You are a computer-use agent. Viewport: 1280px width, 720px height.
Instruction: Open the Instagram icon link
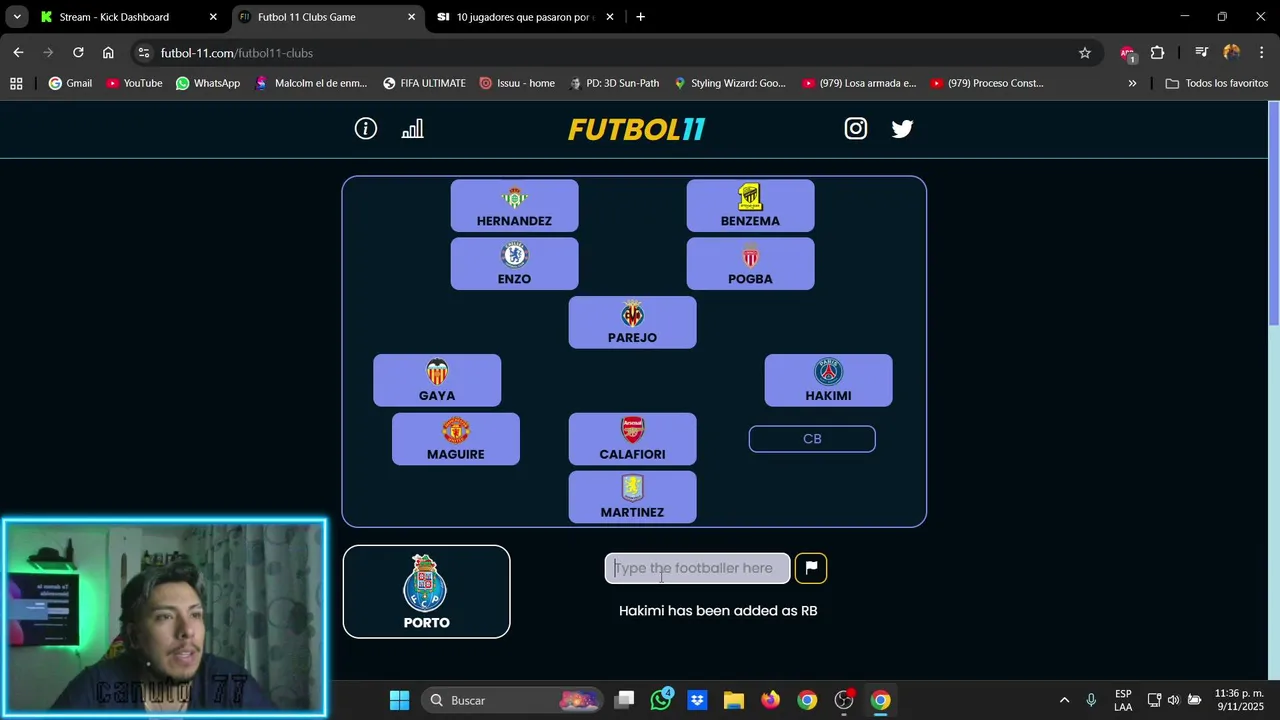pos(856,128)
